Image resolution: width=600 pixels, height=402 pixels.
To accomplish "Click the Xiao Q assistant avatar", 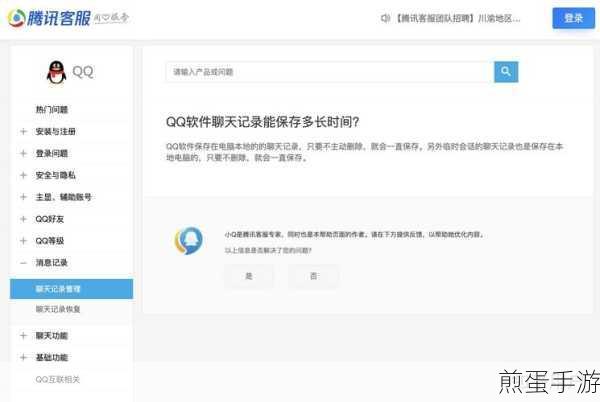I will [x=189, y=241].
